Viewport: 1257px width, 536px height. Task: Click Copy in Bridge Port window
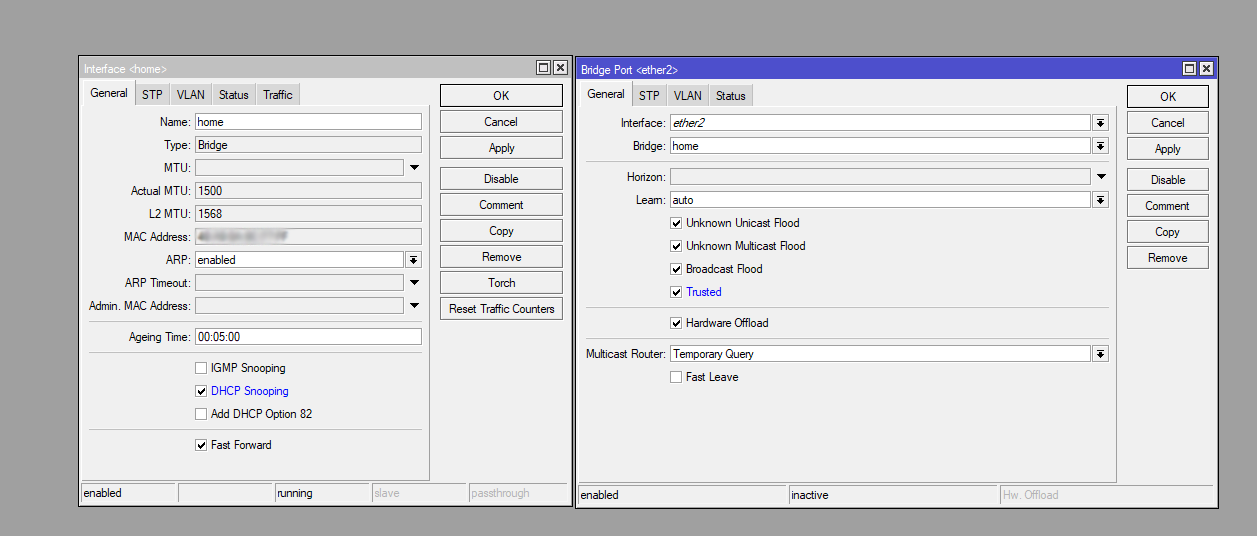point(1168,232)
